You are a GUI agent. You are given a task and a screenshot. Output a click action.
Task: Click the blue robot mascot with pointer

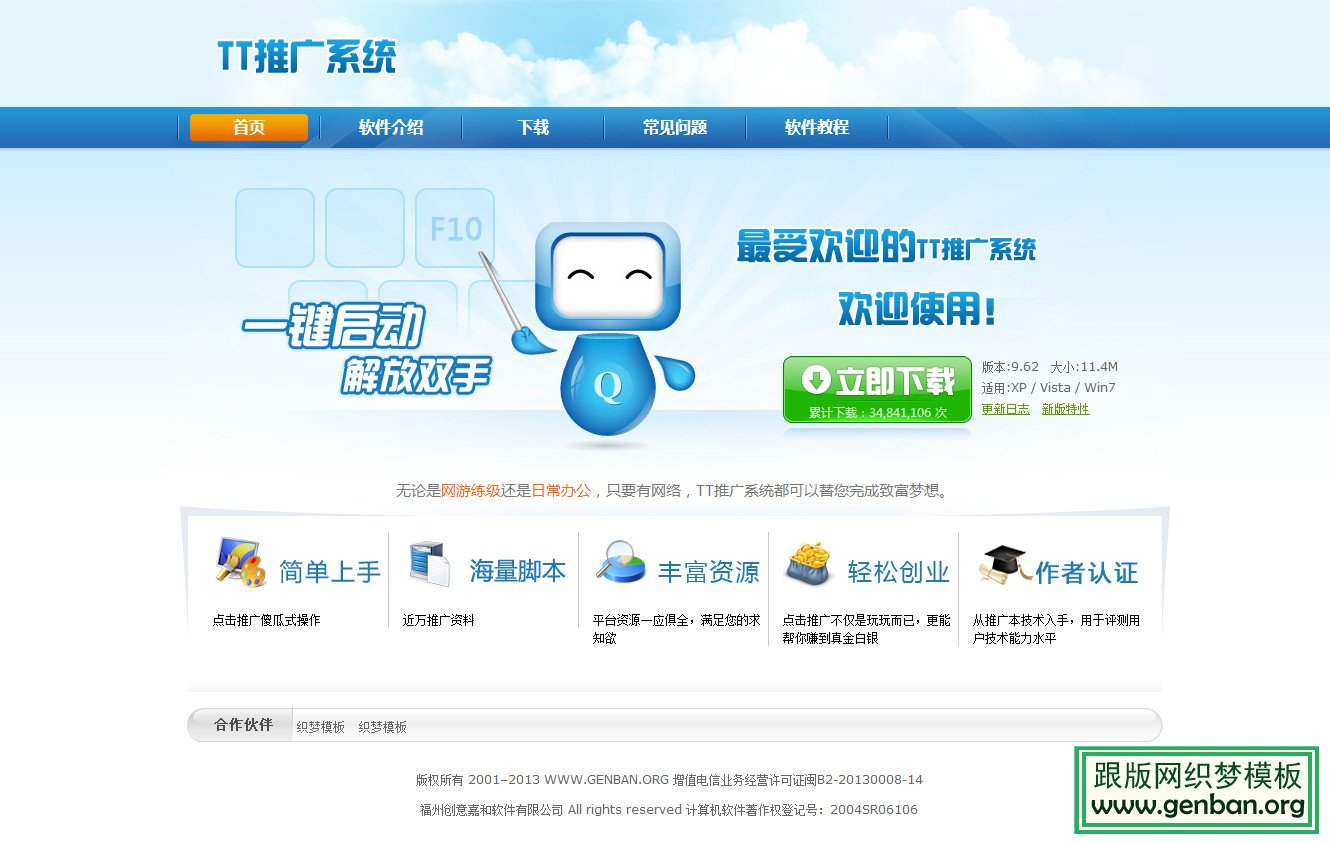point(605,320)
